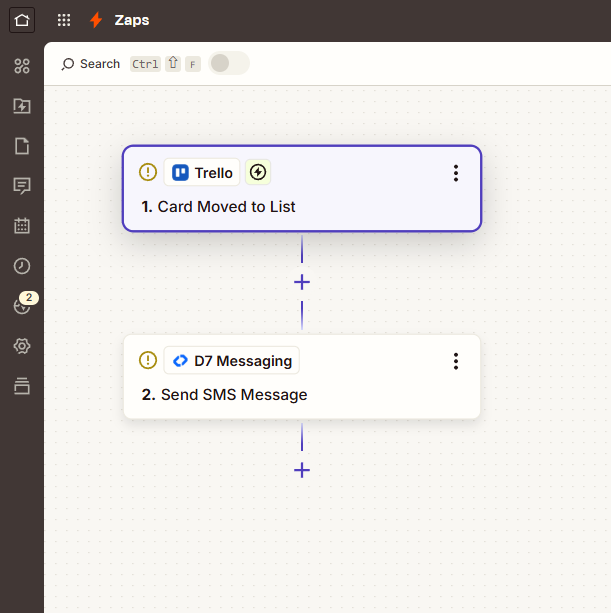Image resolution: width=611 pixels, height=613 pixels.
Task: Open the clock history icon in sidebar
Action: point(22,266)
